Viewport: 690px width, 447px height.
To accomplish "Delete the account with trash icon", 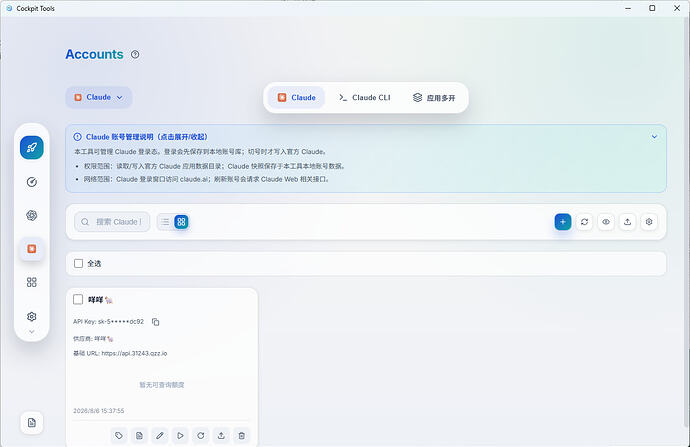I will [242, 436].
